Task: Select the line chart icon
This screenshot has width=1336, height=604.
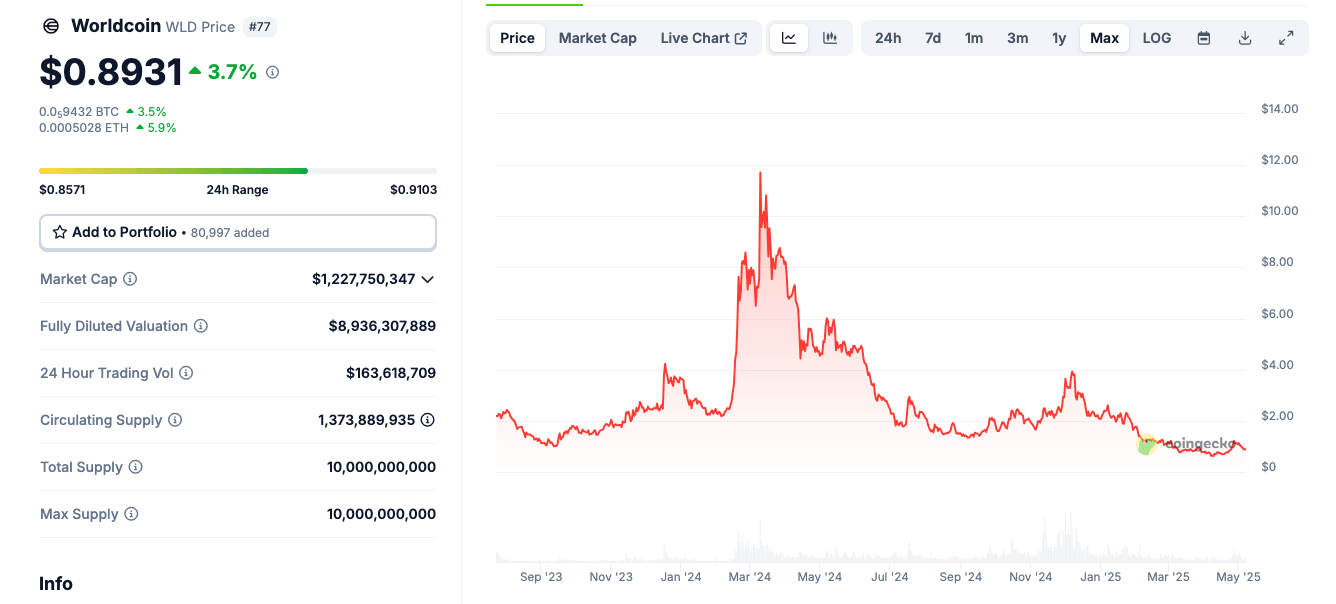Action: tap(788, 37)
